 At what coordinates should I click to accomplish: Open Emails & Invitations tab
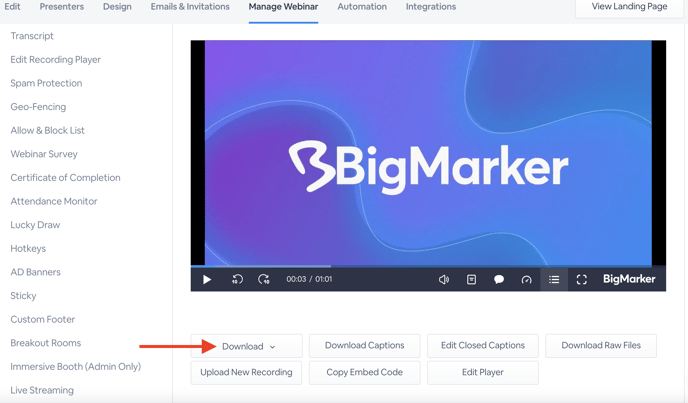pyautogui.click(x=190, y=7)
